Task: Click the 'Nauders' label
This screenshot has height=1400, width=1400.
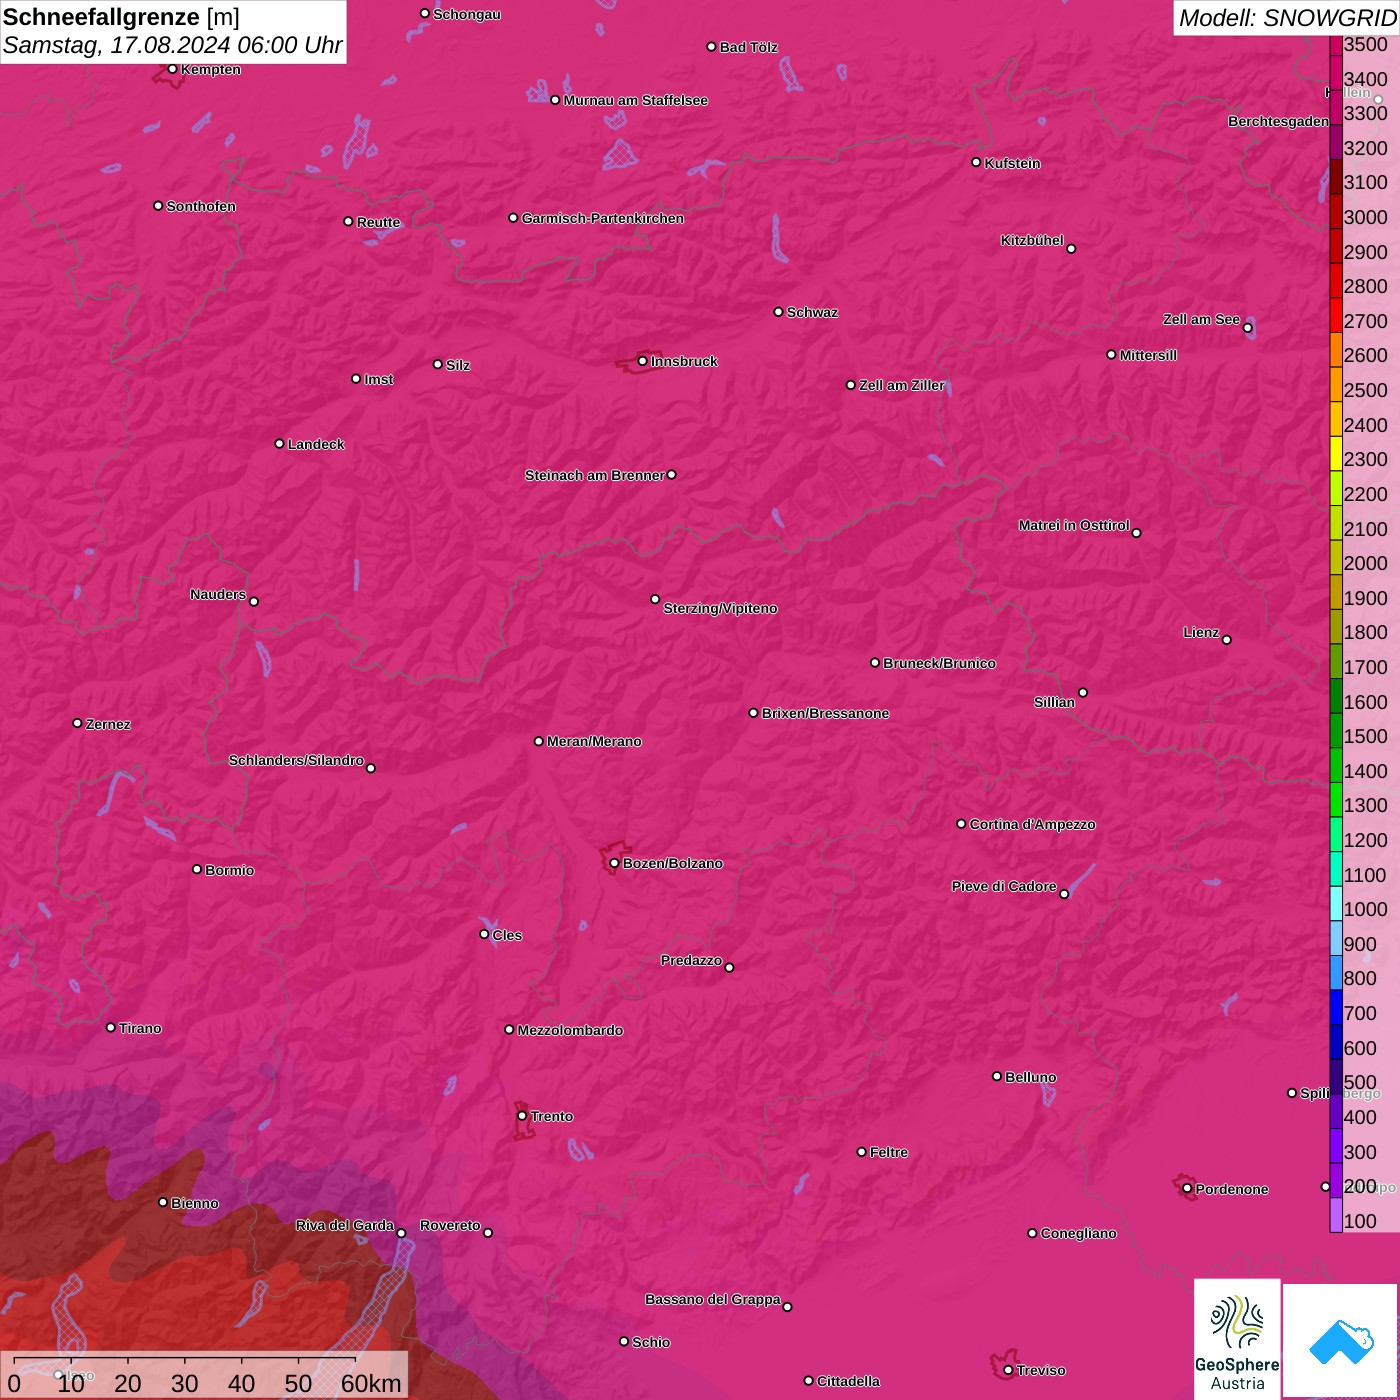Action: (218, 594)
